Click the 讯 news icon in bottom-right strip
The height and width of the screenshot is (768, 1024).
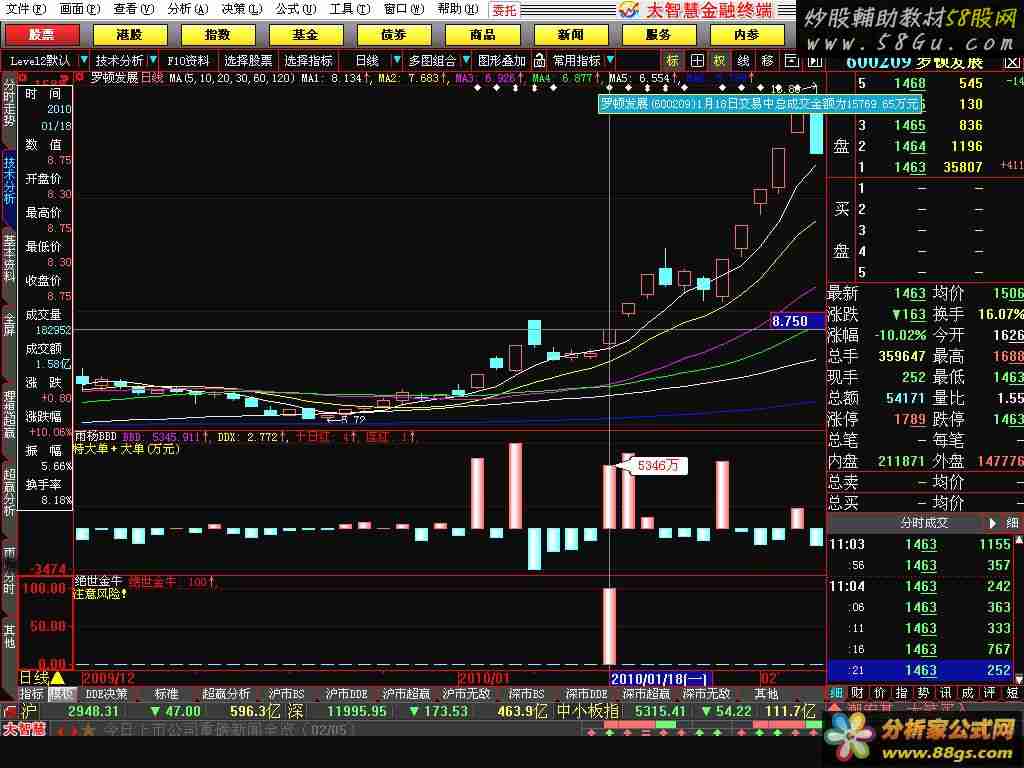(946, 693)
